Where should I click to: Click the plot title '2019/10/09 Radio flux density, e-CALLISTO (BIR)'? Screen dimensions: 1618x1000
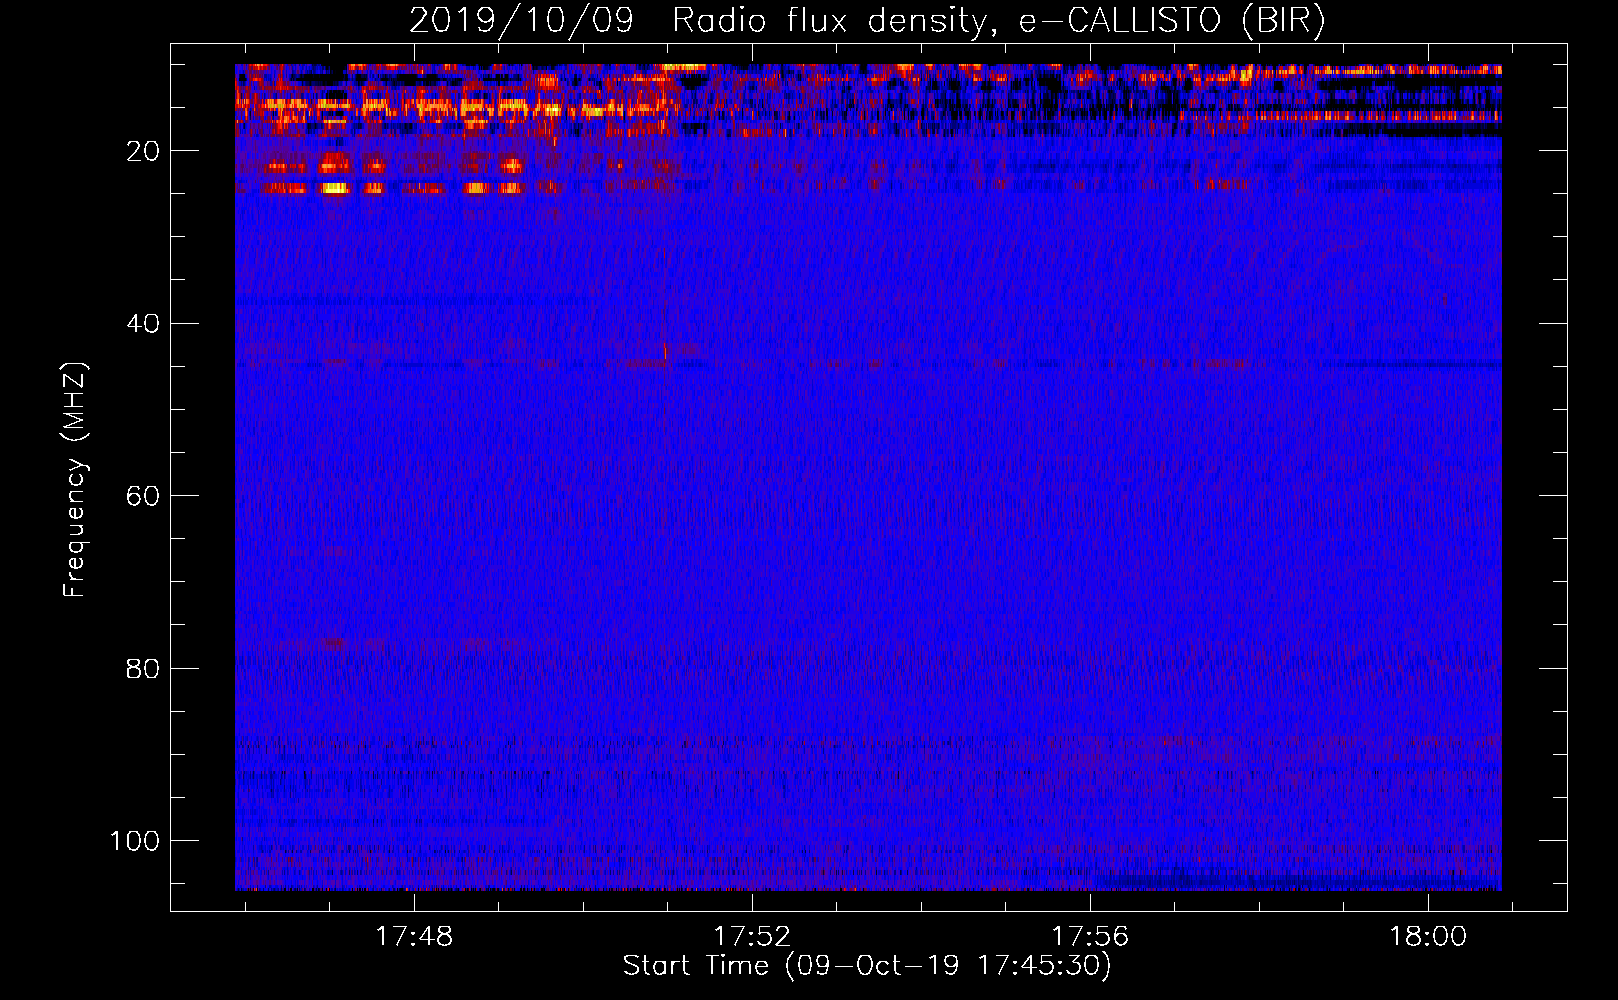point(867,21)
